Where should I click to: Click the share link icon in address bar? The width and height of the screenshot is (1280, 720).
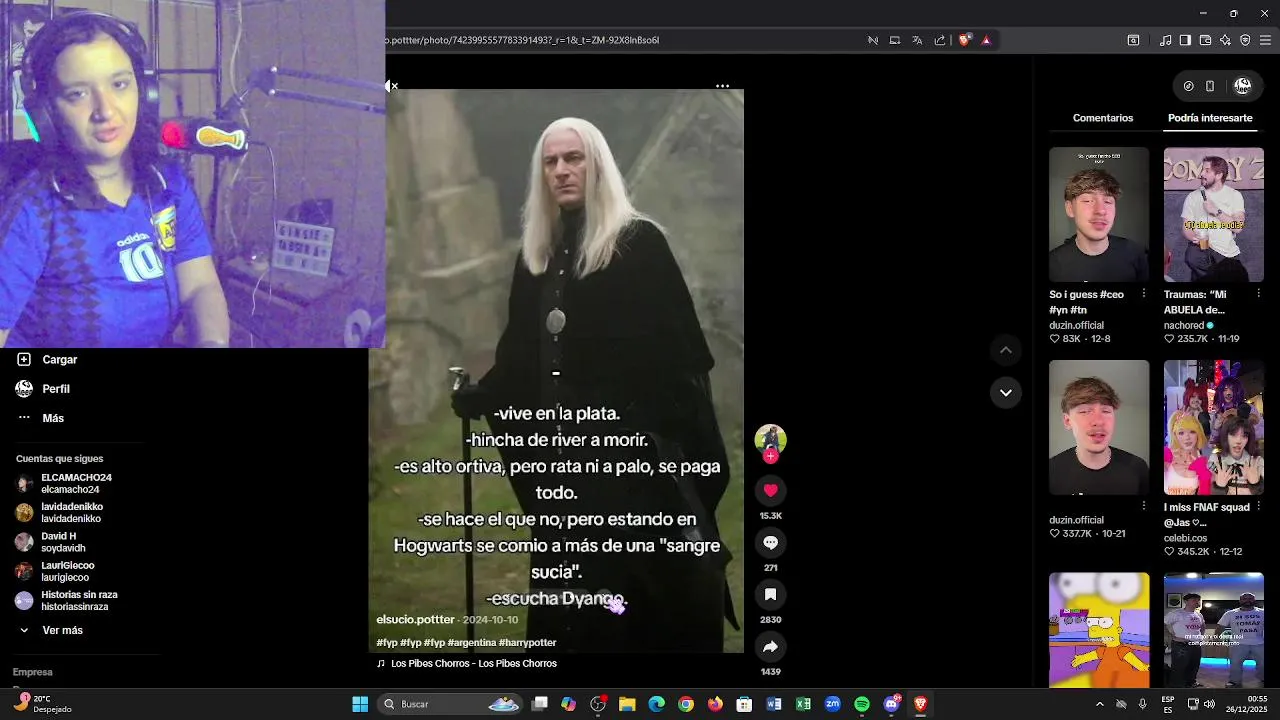click(940, 40)
